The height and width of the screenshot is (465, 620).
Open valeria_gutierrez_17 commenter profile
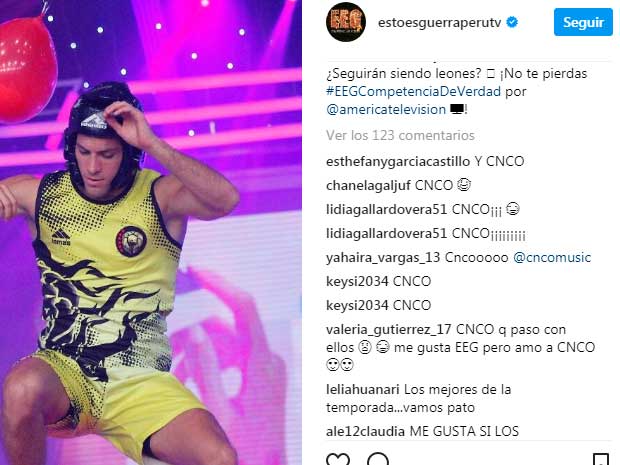click(x=389, y=330)
